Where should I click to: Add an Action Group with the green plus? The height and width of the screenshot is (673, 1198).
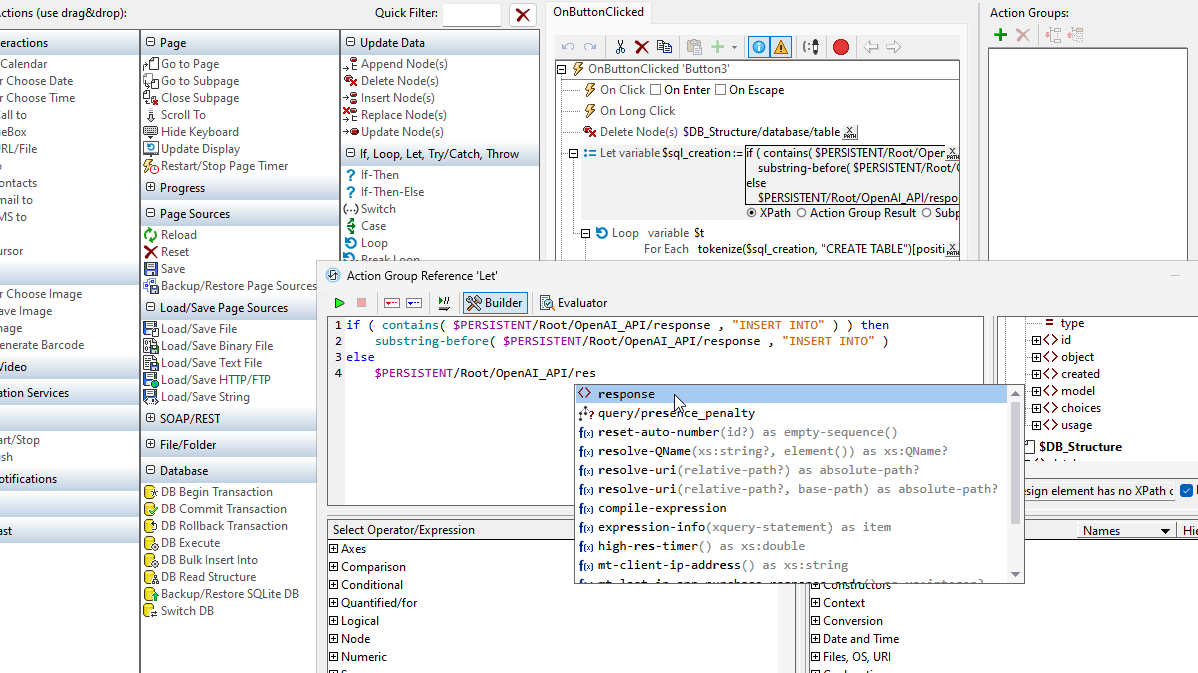1000,34
